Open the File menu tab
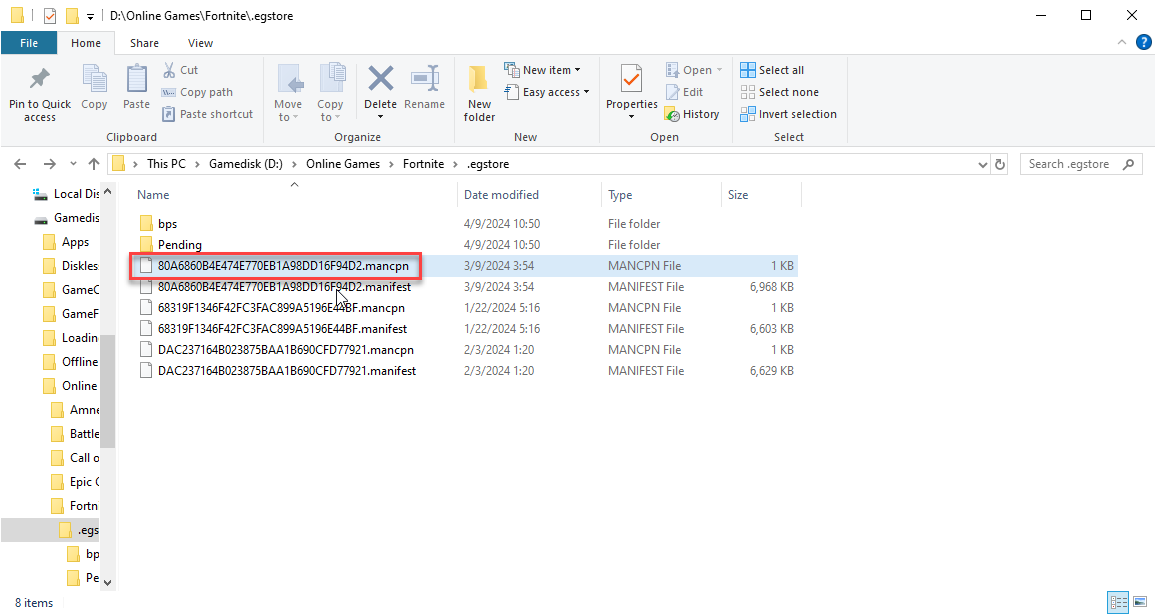The height and width of the screenshot is (615, 1156). (x=29, y=43)
